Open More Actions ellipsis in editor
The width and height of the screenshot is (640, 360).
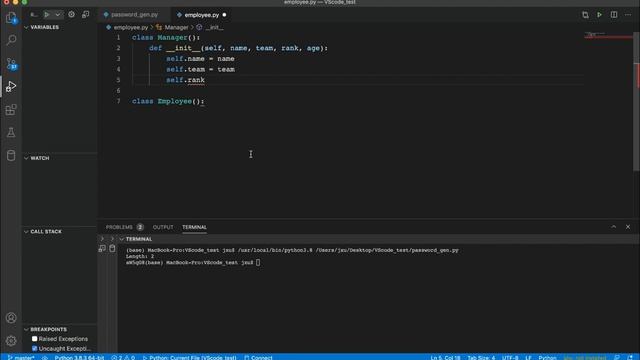coord(628,15)
